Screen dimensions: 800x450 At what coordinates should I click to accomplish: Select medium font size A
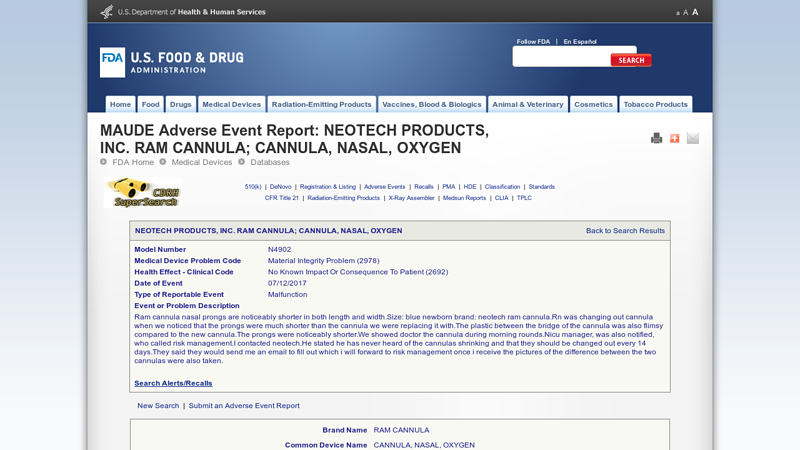point(685,12)
